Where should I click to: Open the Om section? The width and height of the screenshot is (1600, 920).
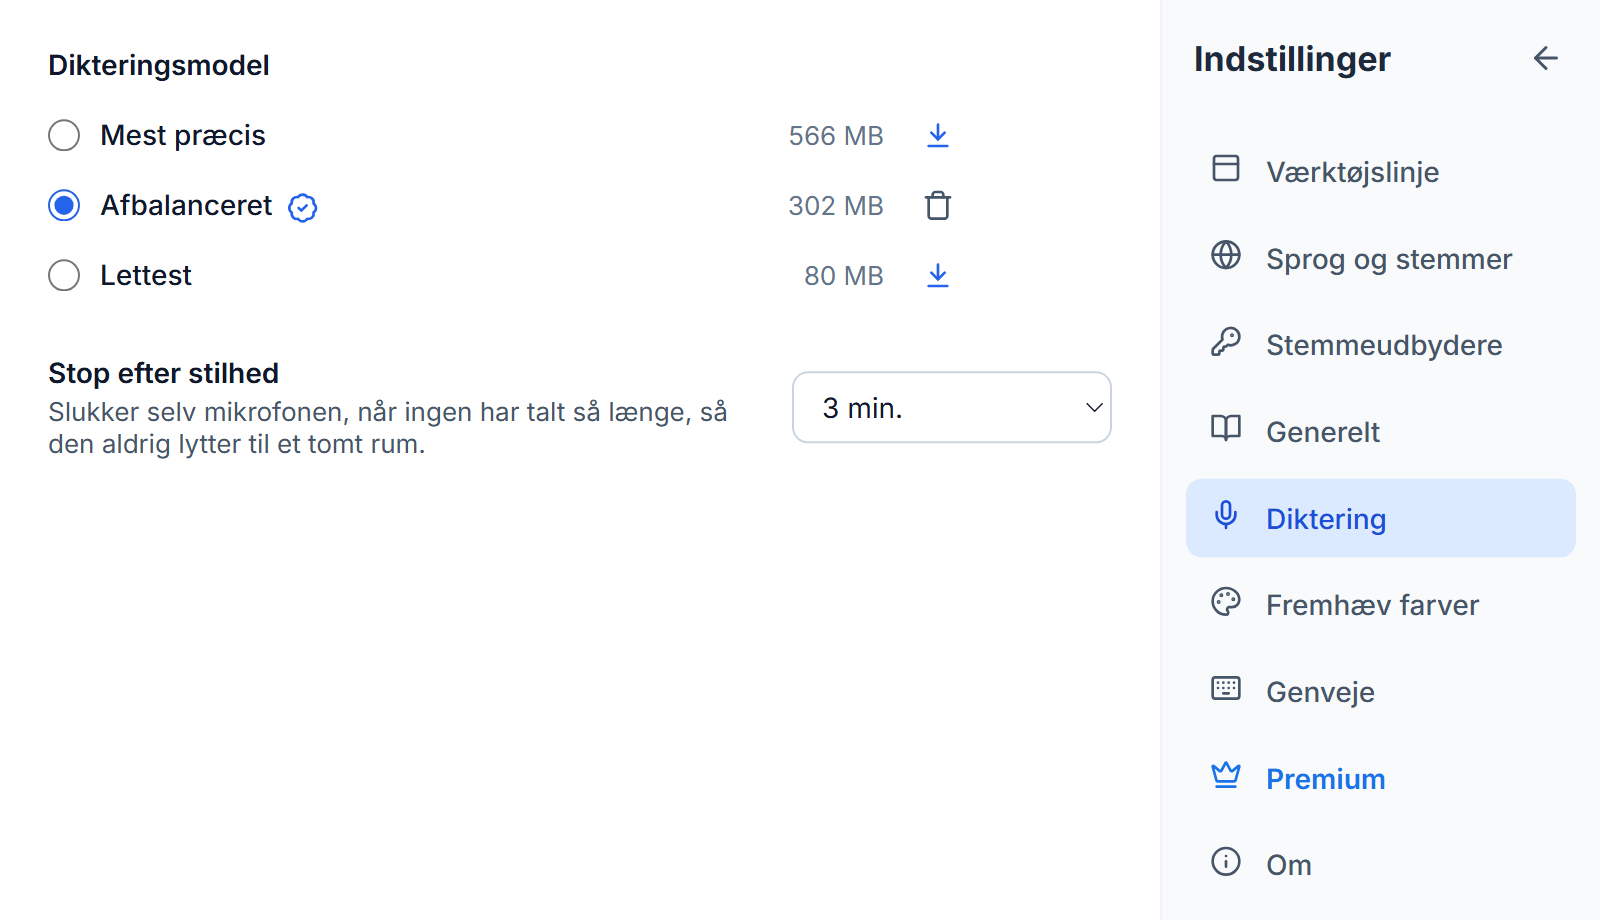point(1380,865)
